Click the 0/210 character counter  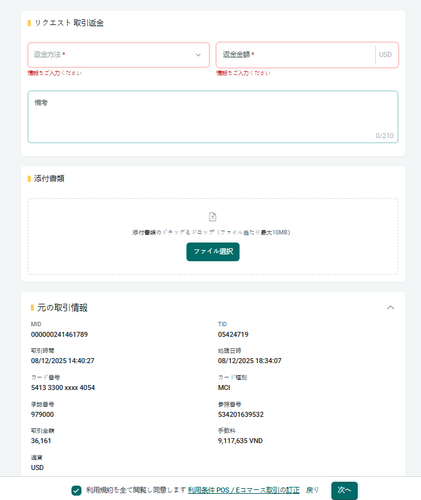(x=385, y=136)
